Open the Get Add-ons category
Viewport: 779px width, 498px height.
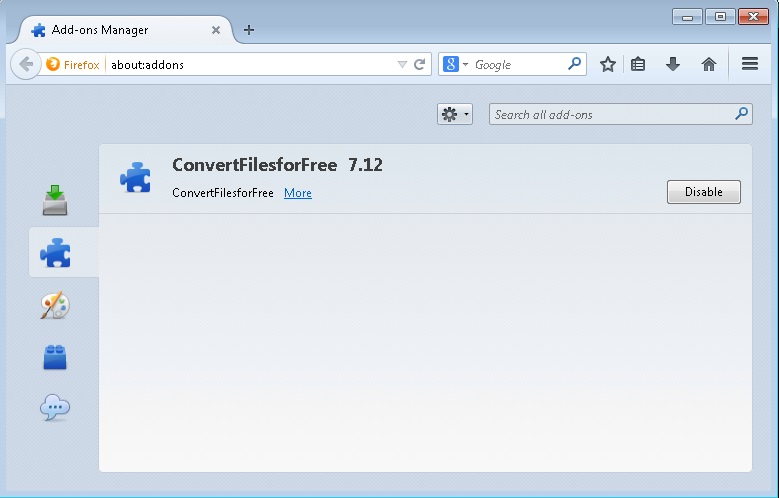click(55, 199)
